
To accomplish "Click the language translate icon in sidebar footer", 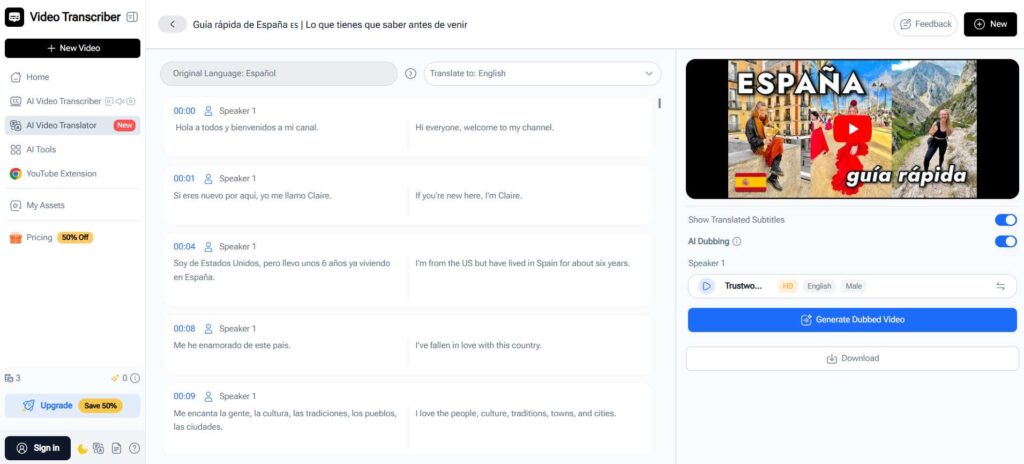I will click(x=99, y=448).
